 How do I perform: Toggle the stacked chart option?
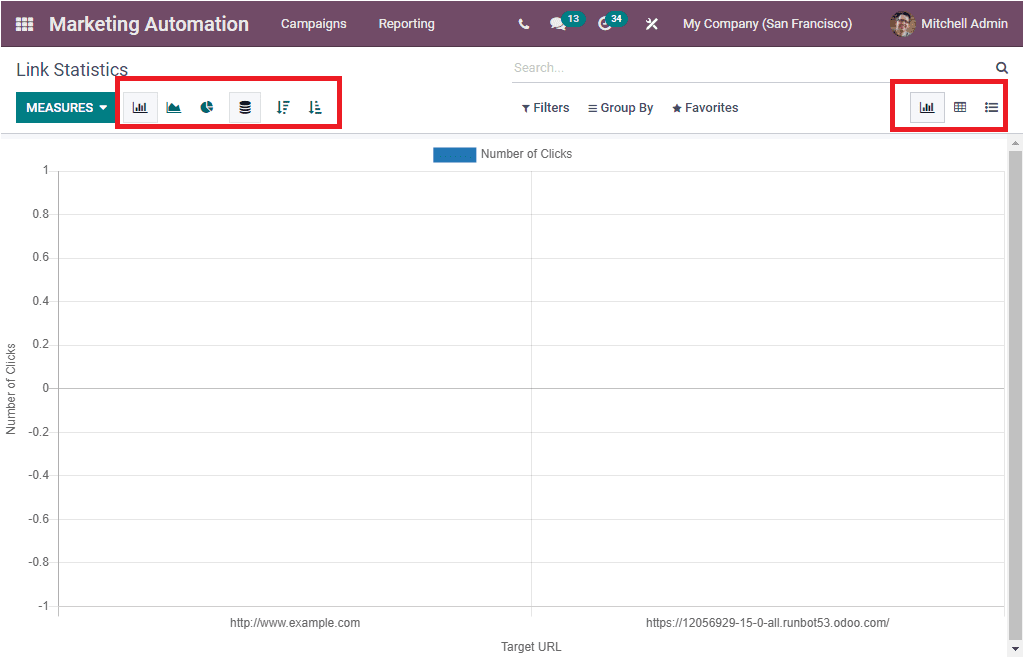click(x=245, y=107)
